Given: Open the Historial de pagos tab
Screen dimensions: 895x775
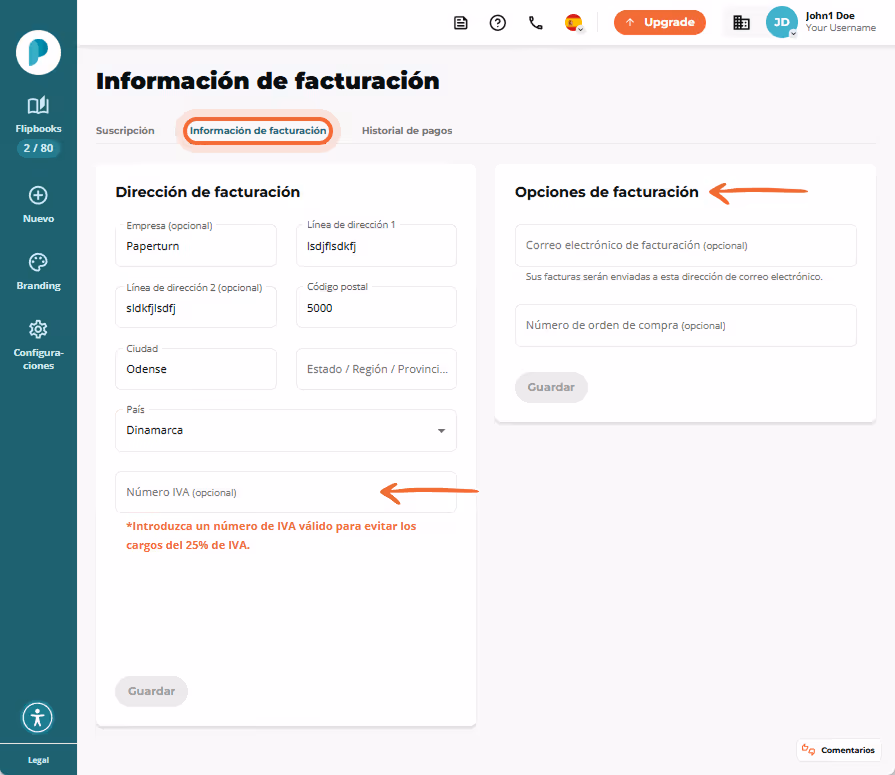Looking at the screenshot, I should [x=407, y=131].
